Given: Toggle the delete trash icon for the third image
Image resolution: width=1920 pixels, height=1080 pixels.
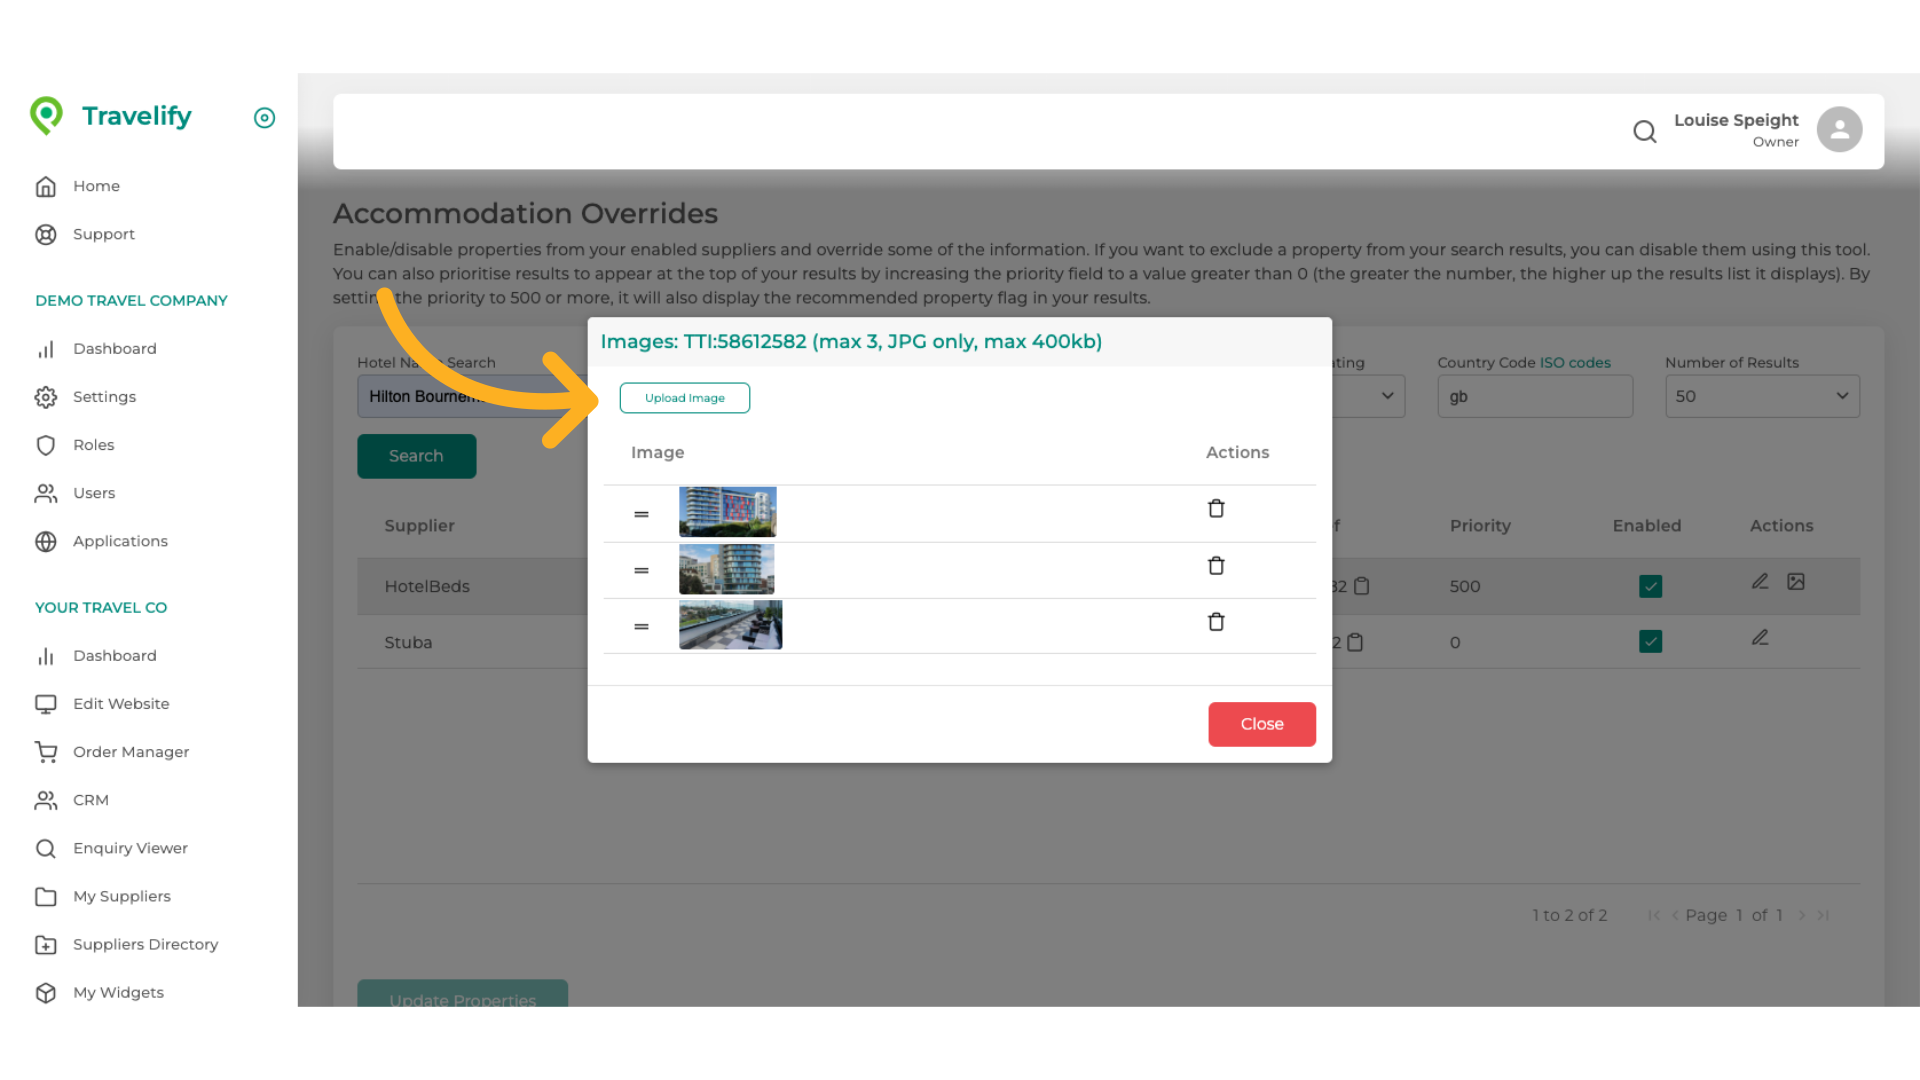Looking at the screenshot, I should (x=1216, y=621).
